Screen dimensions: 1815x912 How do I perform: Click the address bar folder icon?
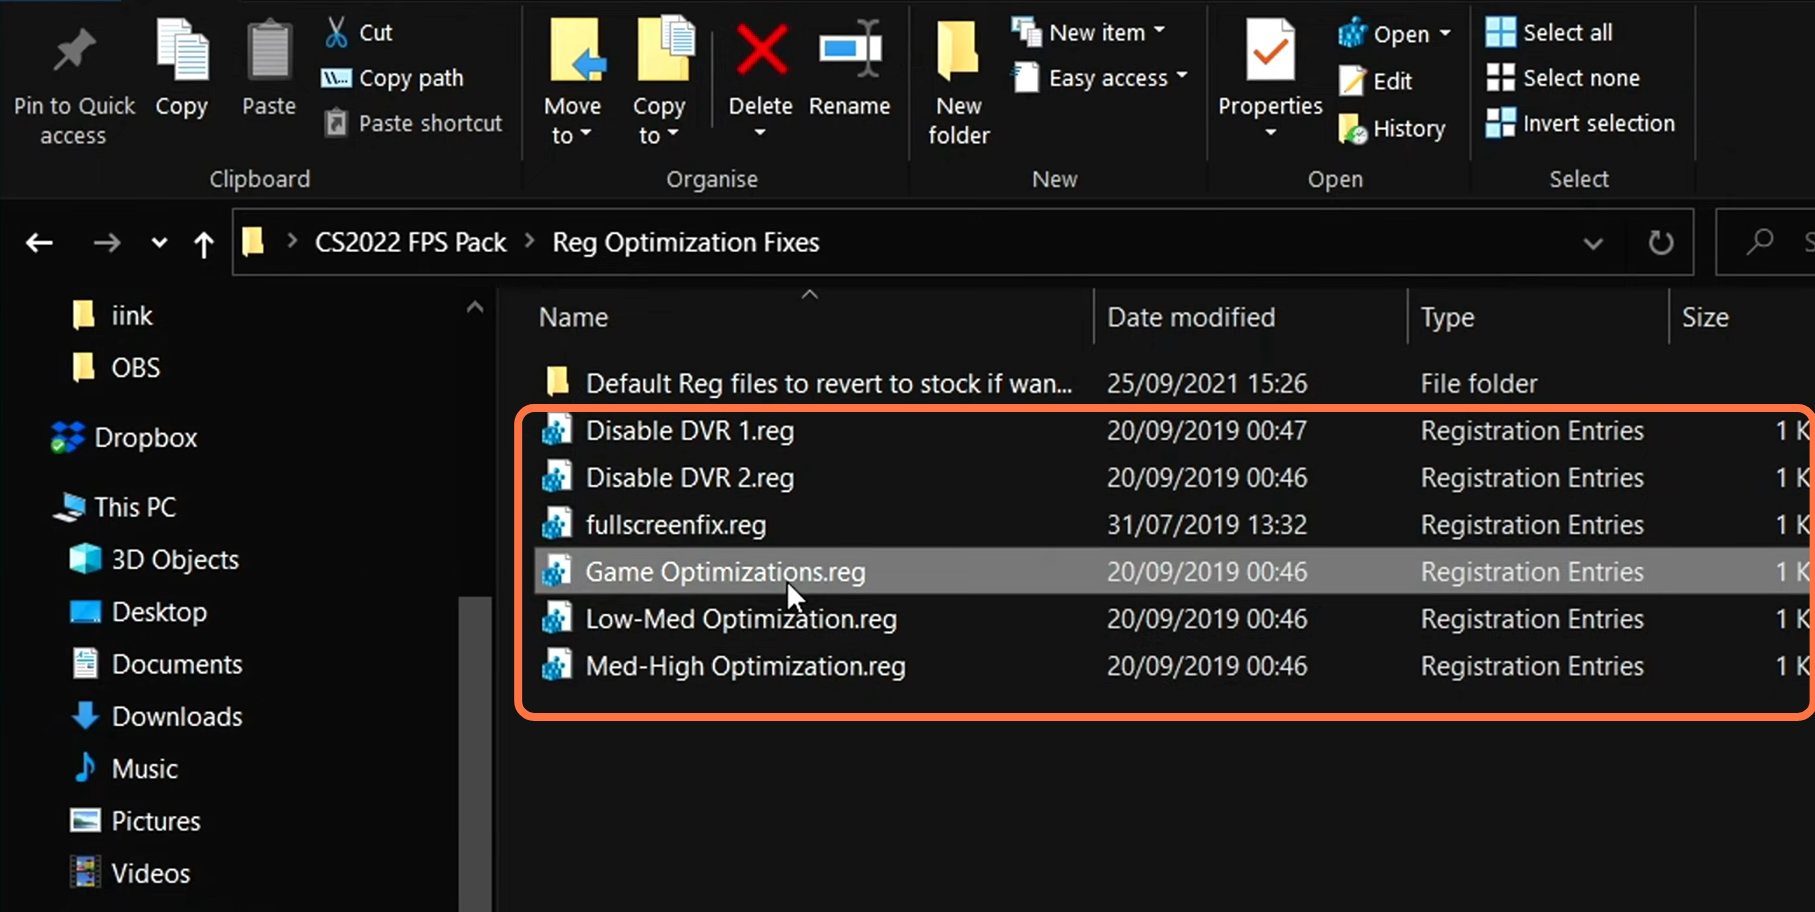click(254, 241)
